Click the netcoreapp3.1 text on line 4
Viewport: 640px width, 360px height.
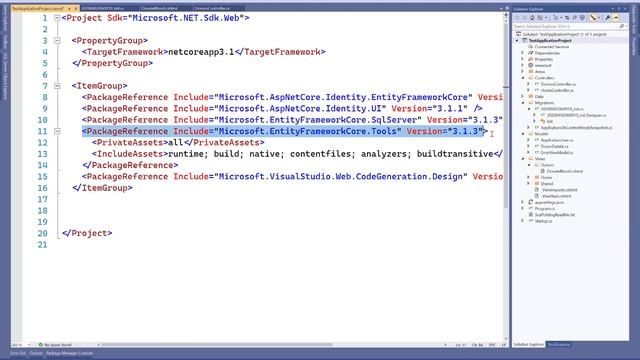(201, 52)
